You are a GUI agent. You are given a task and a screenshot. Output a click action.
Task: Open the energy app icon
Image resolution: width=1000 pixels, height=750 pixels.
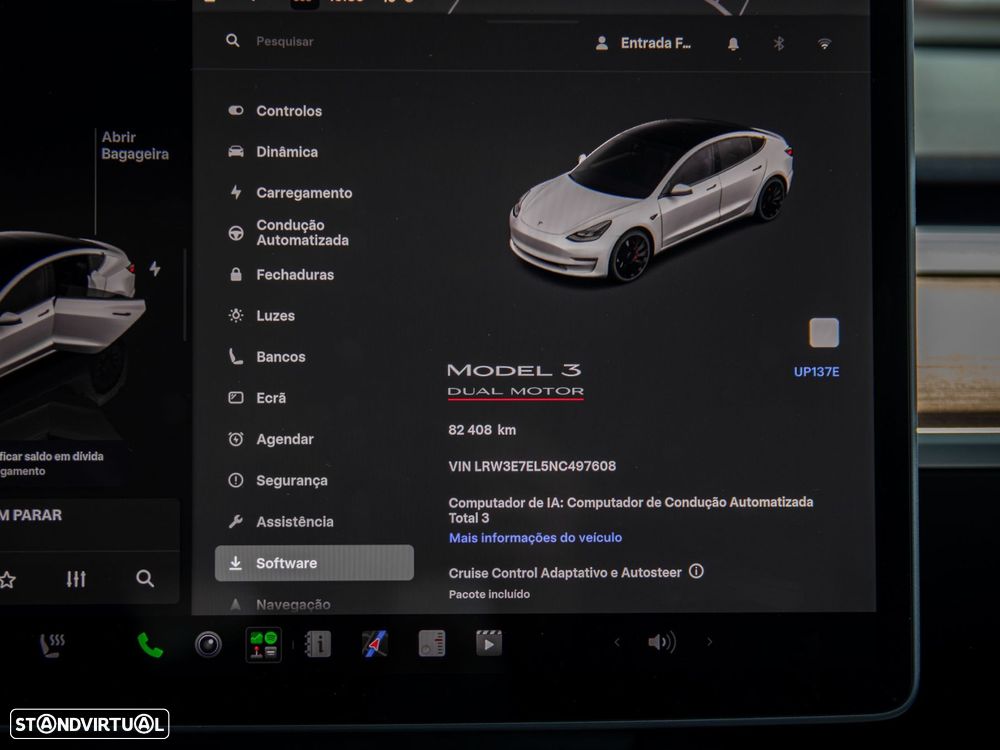point(432,643)
